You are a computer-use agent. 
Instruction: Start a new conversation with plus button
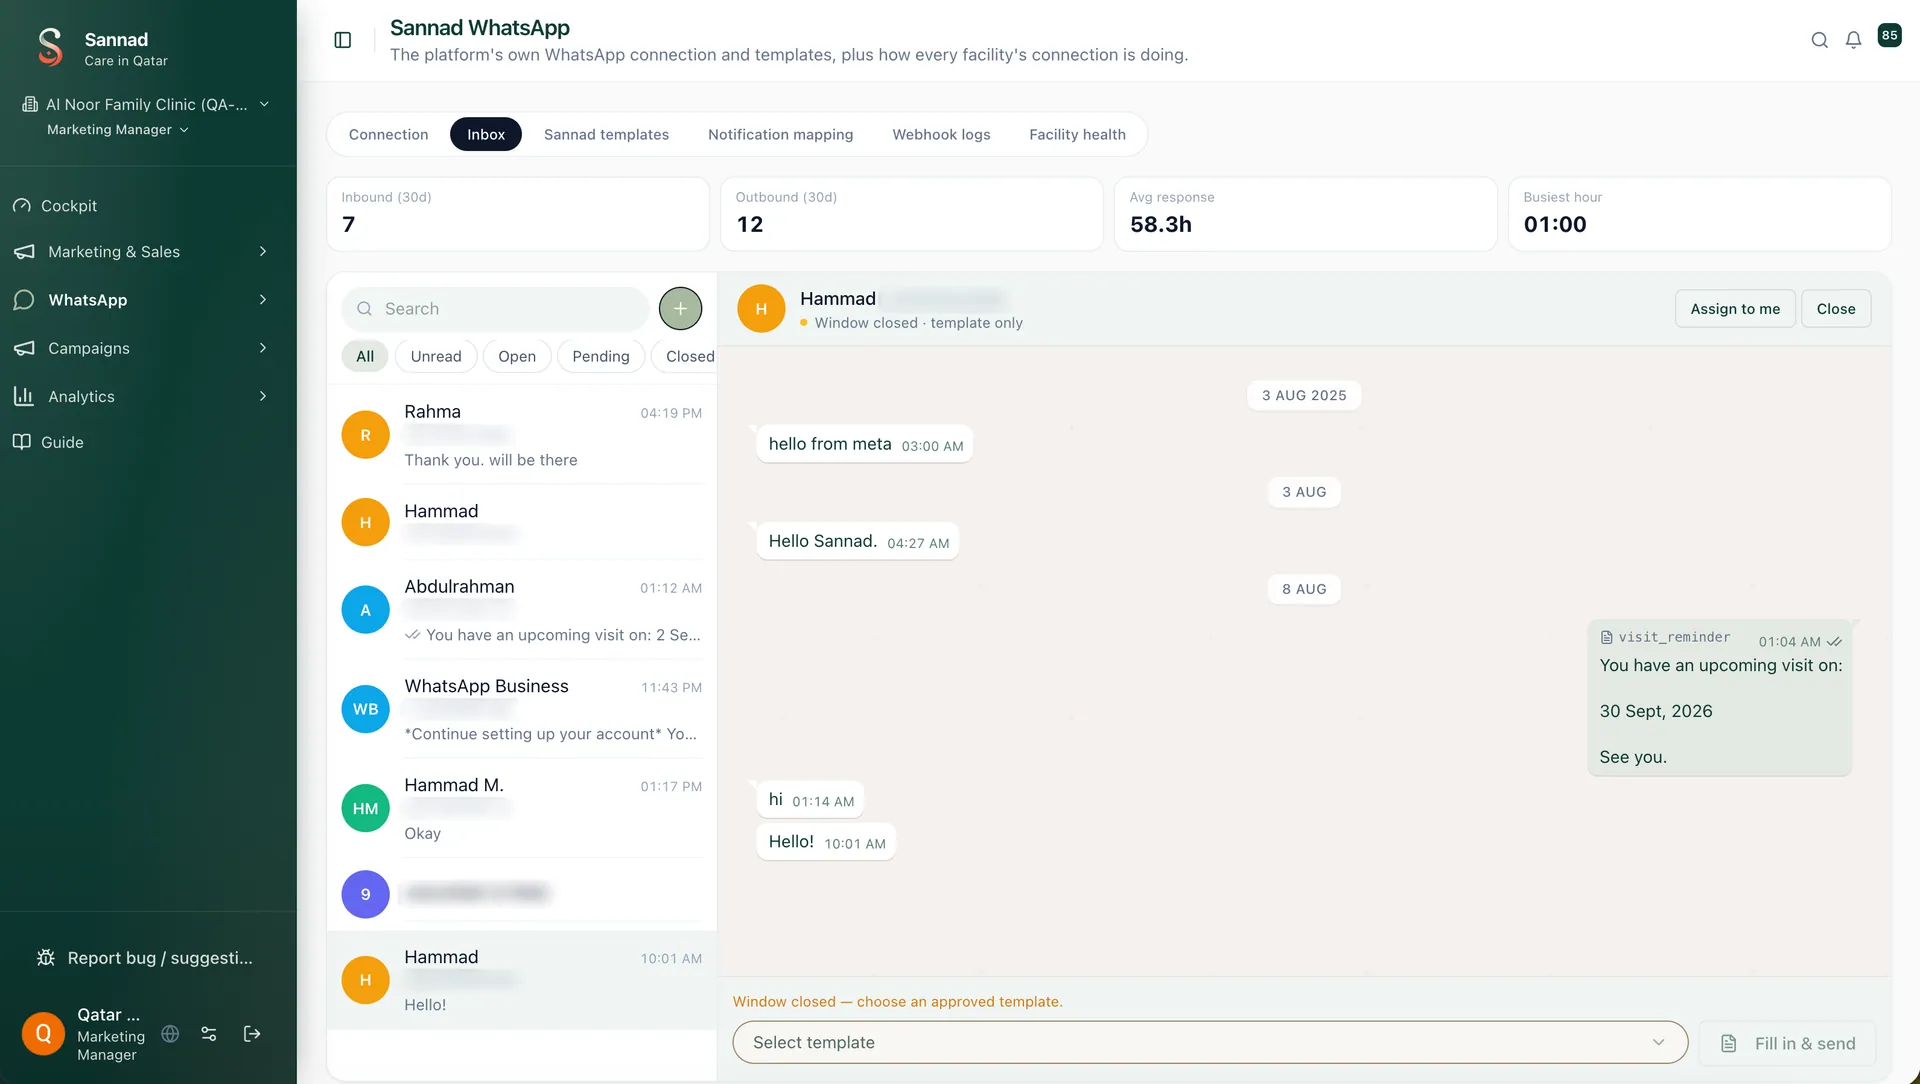pyautogui.click(x=680, y=309)
